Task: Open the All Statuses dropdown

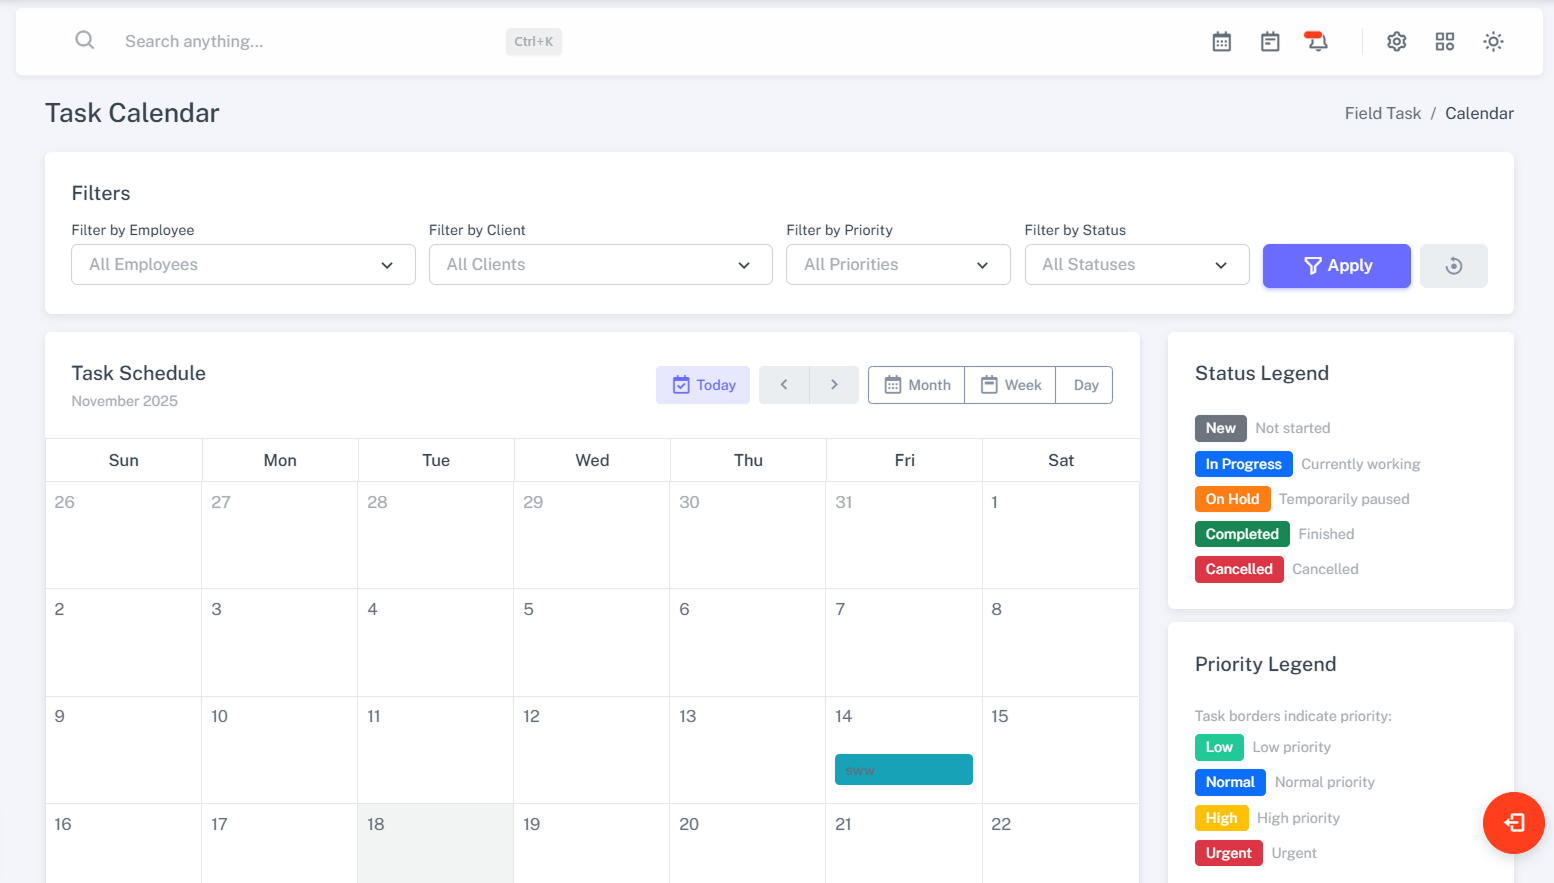Action: coord(1136,265)
